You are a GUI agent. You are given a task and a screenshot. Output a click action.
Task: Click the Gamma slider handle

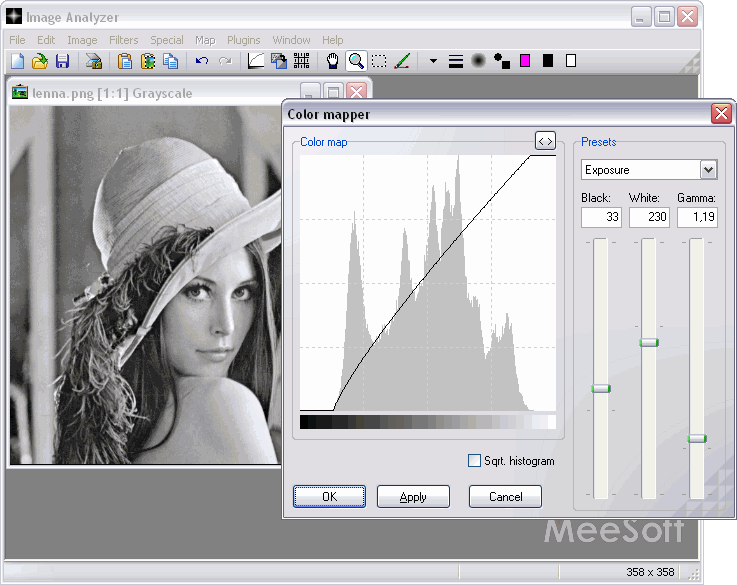(x=697, y=438)
